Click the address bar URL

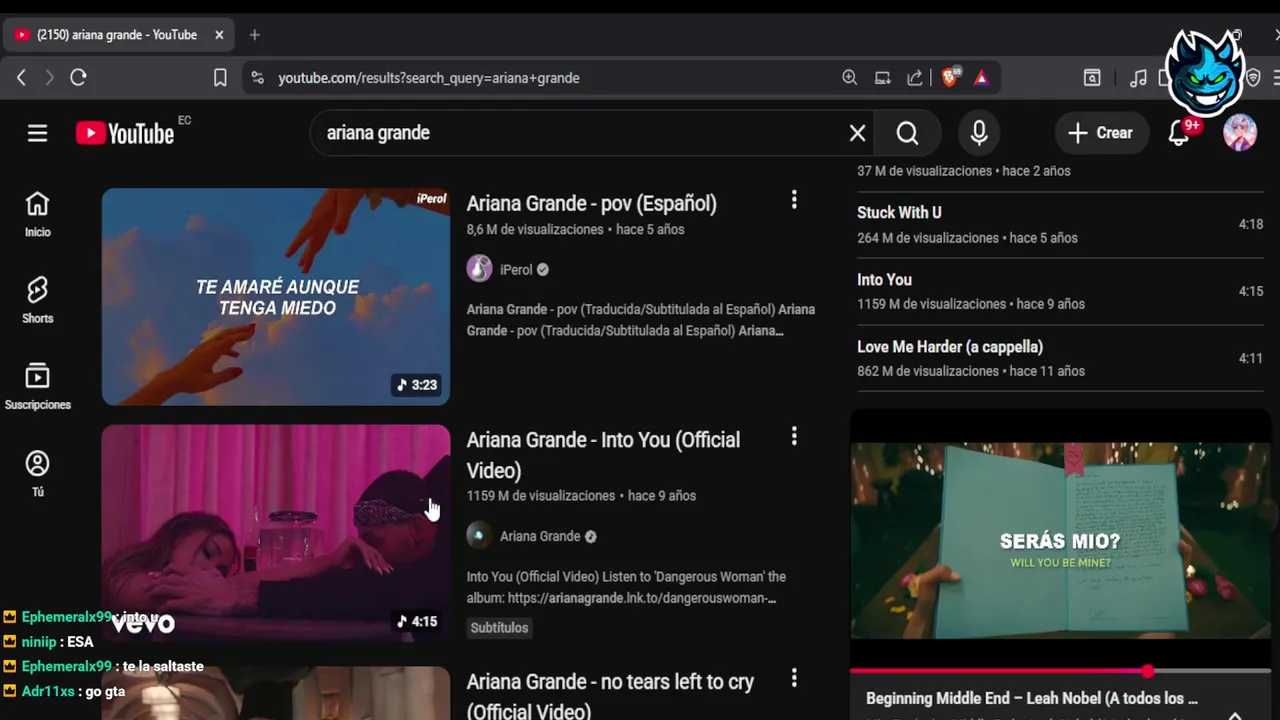pyautogui.click(x=429, y=77)
